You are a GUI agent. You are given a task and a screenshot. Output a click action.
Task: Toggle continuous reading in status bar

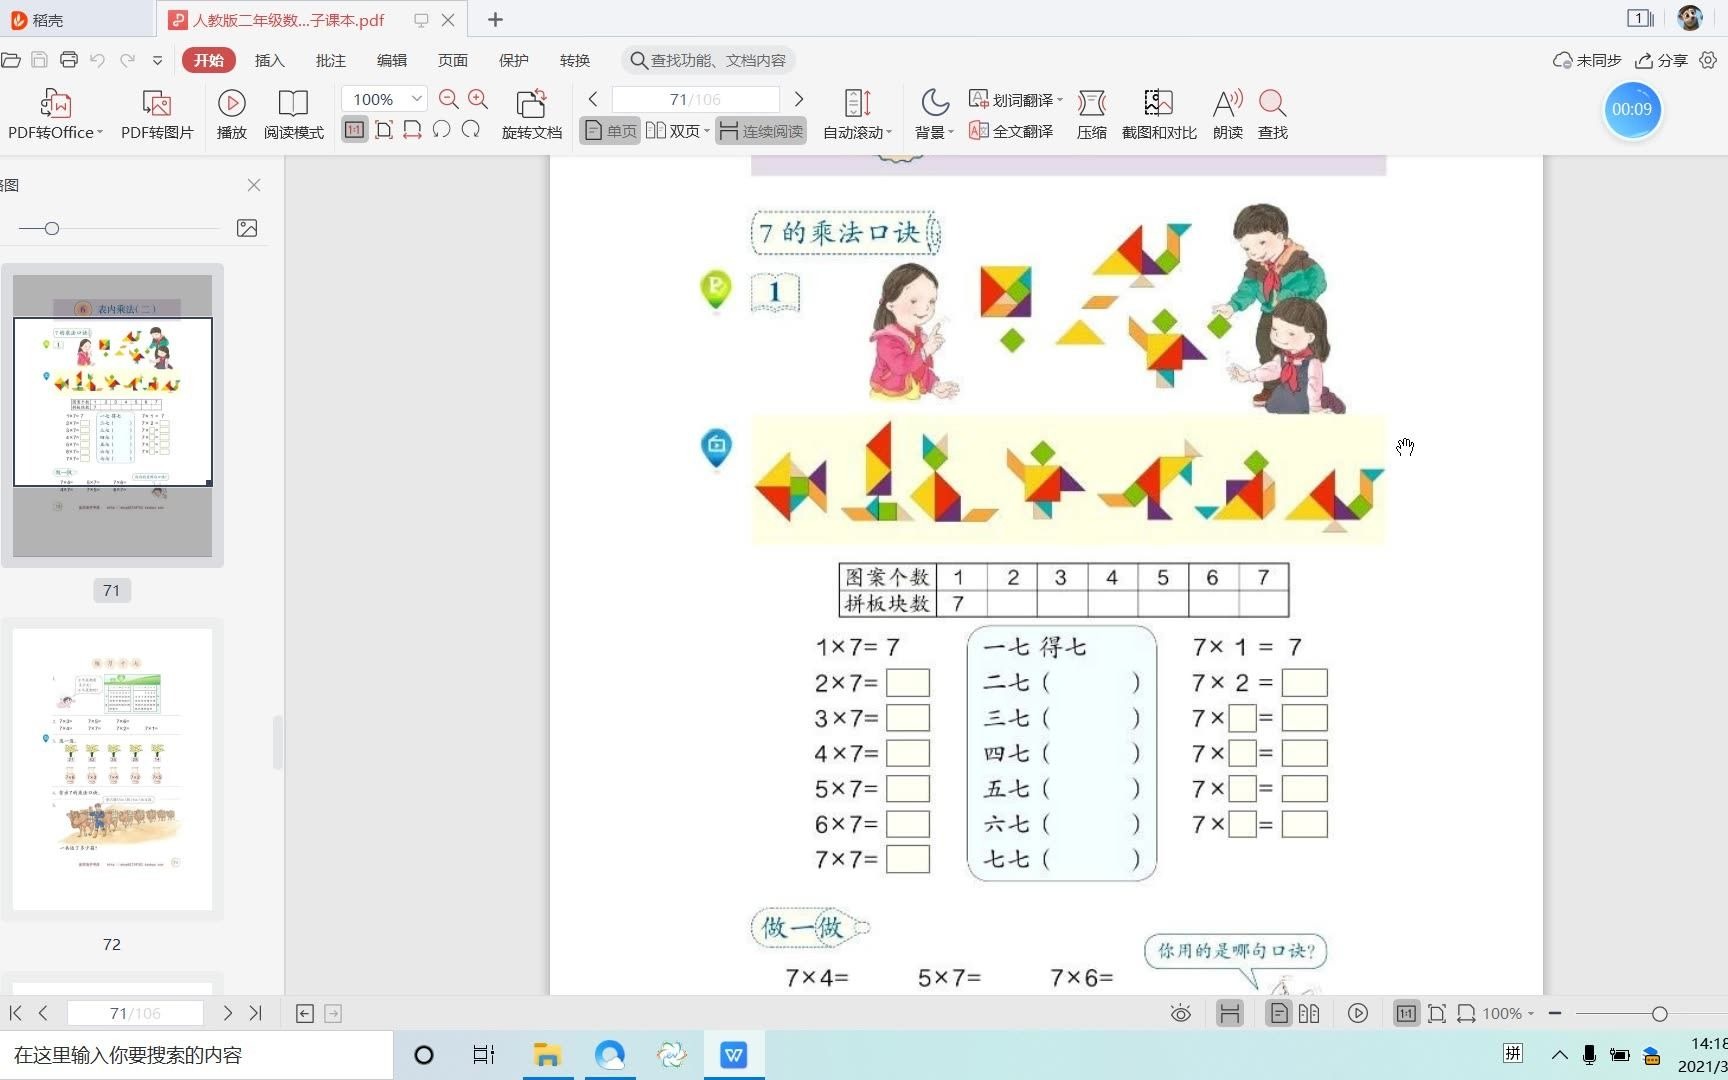coord(1230,1014)
